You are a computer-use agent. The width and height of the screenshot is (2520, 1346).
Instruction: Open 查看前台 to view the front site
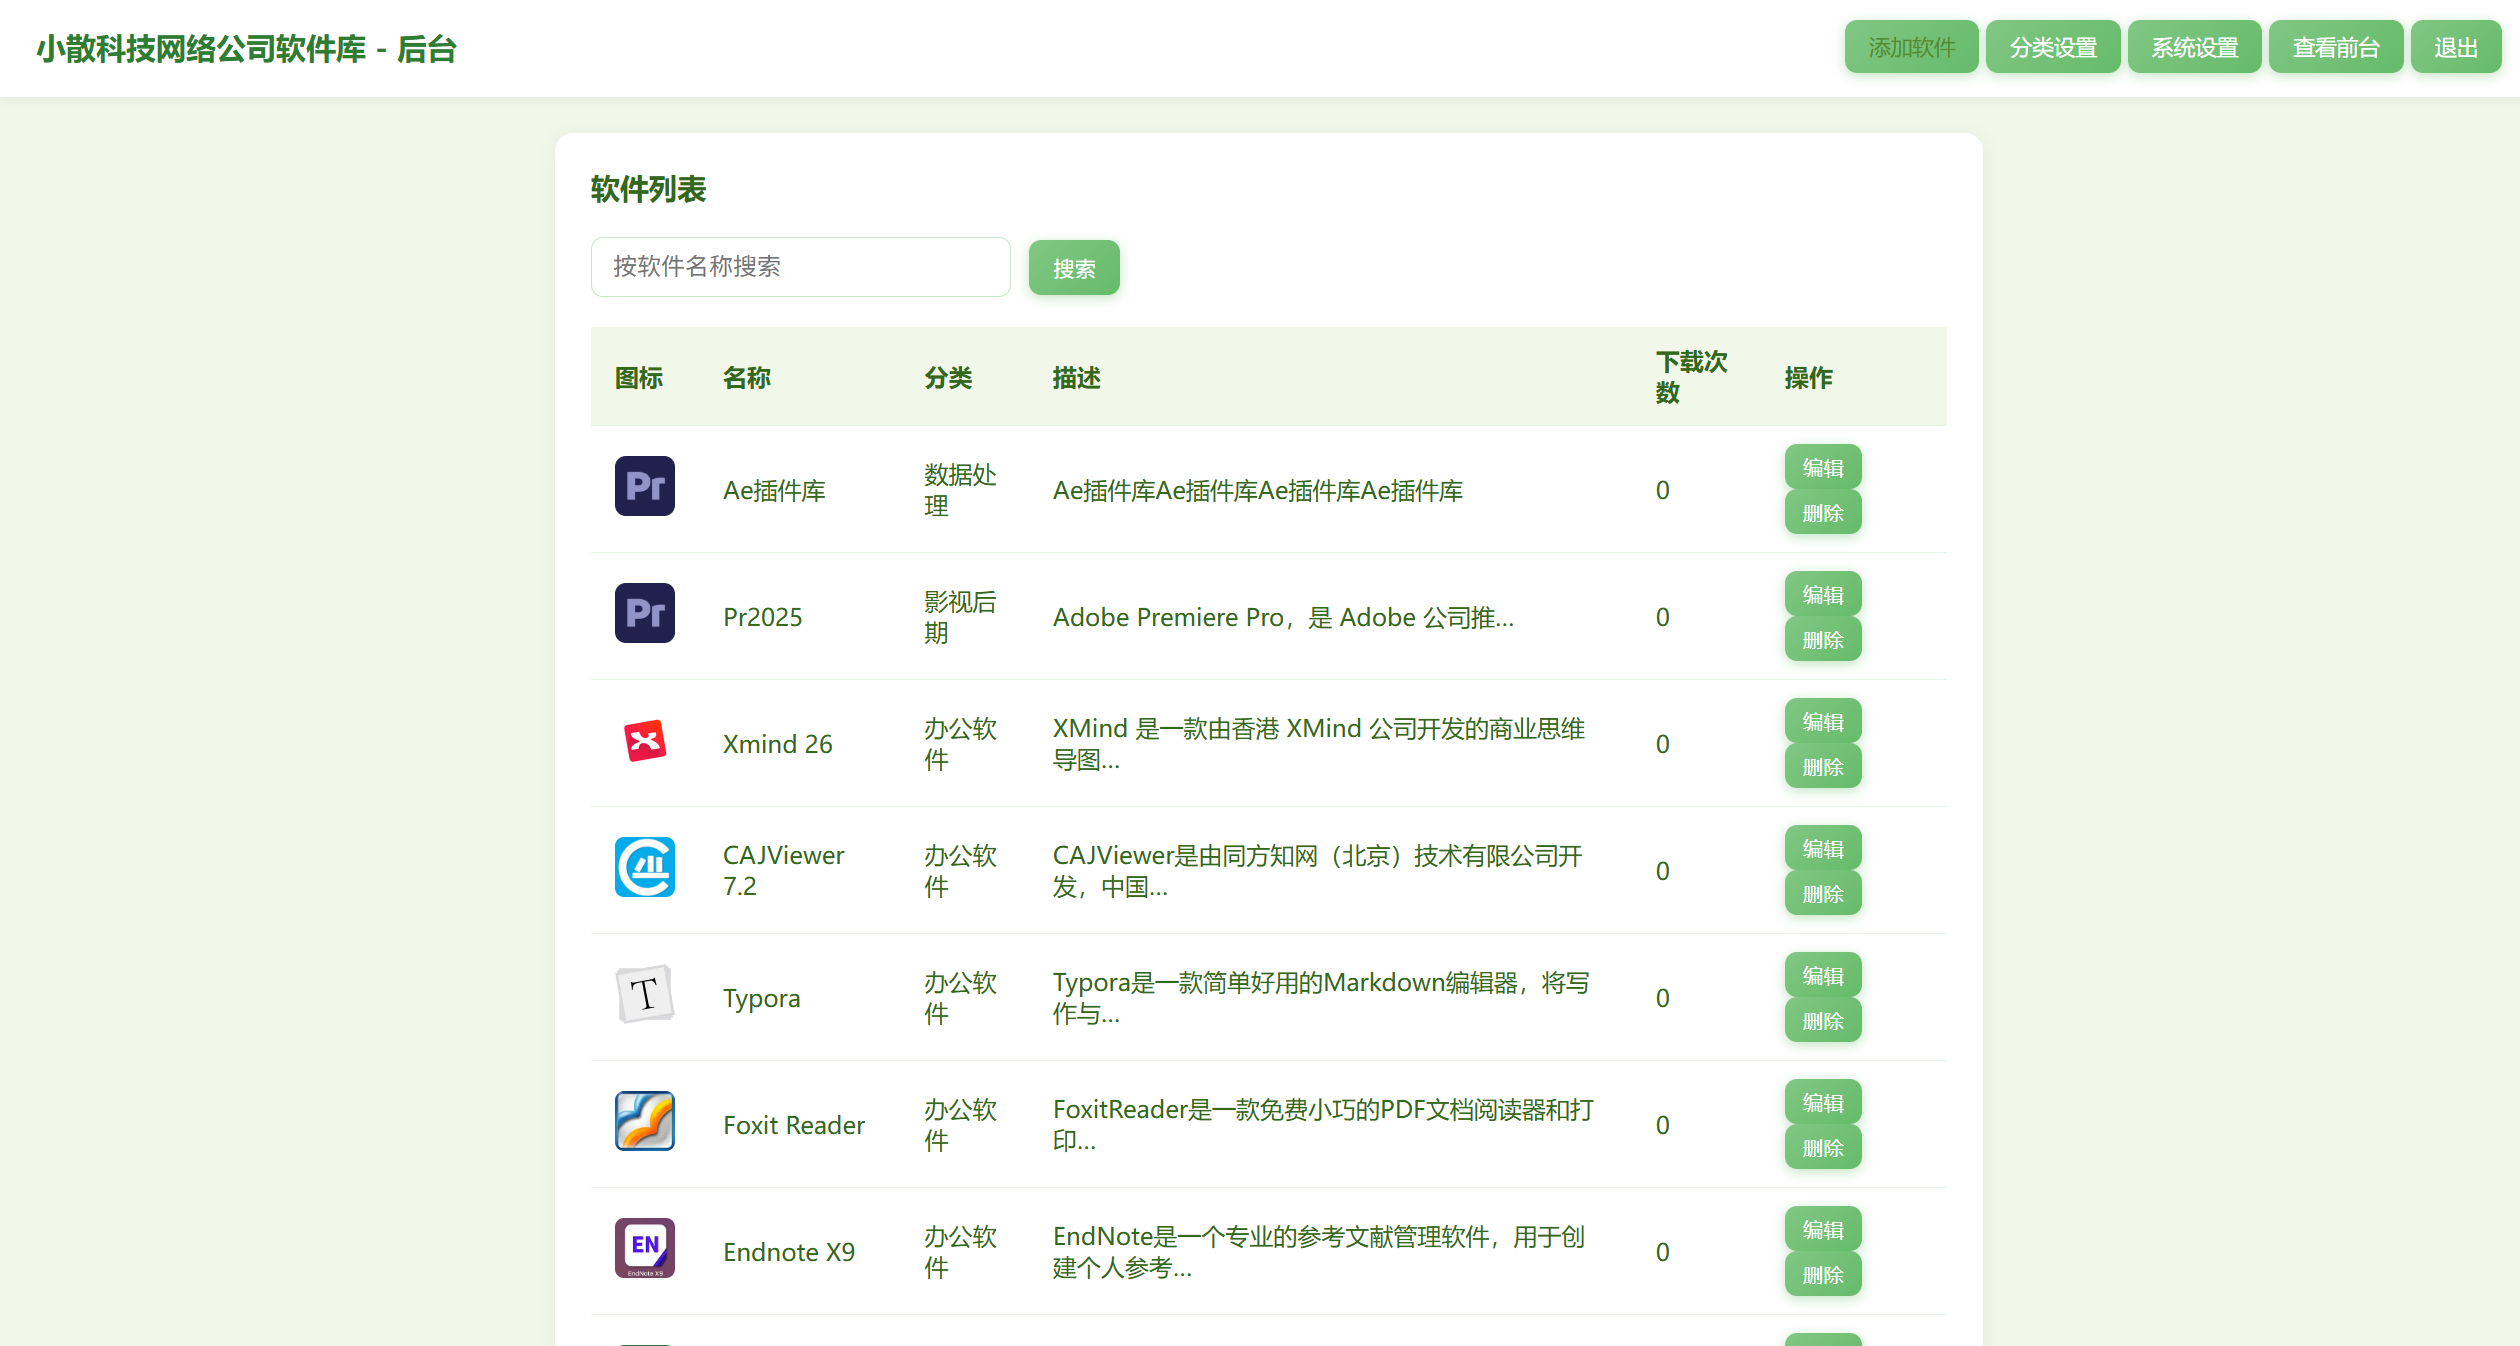coord(2335,47)
